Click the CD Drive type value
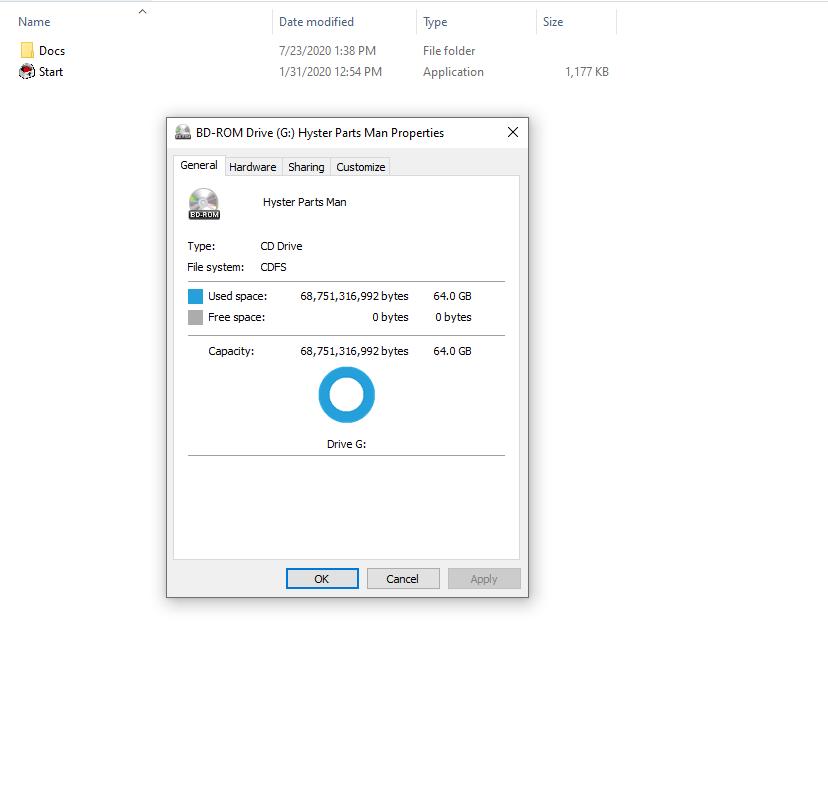 coord(281,246)
